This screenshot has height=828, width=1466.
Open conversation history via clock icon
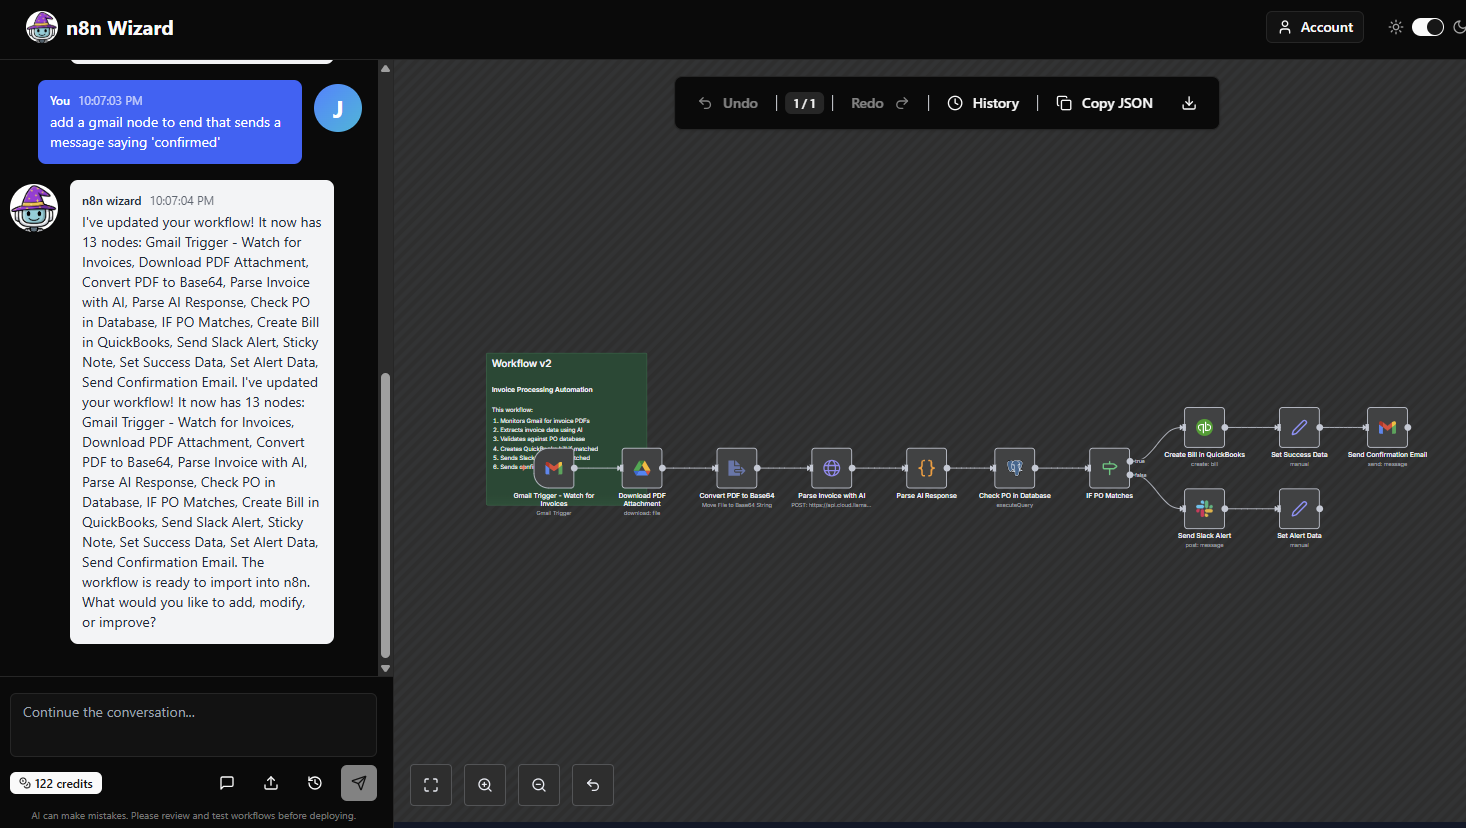pos(315,783)
